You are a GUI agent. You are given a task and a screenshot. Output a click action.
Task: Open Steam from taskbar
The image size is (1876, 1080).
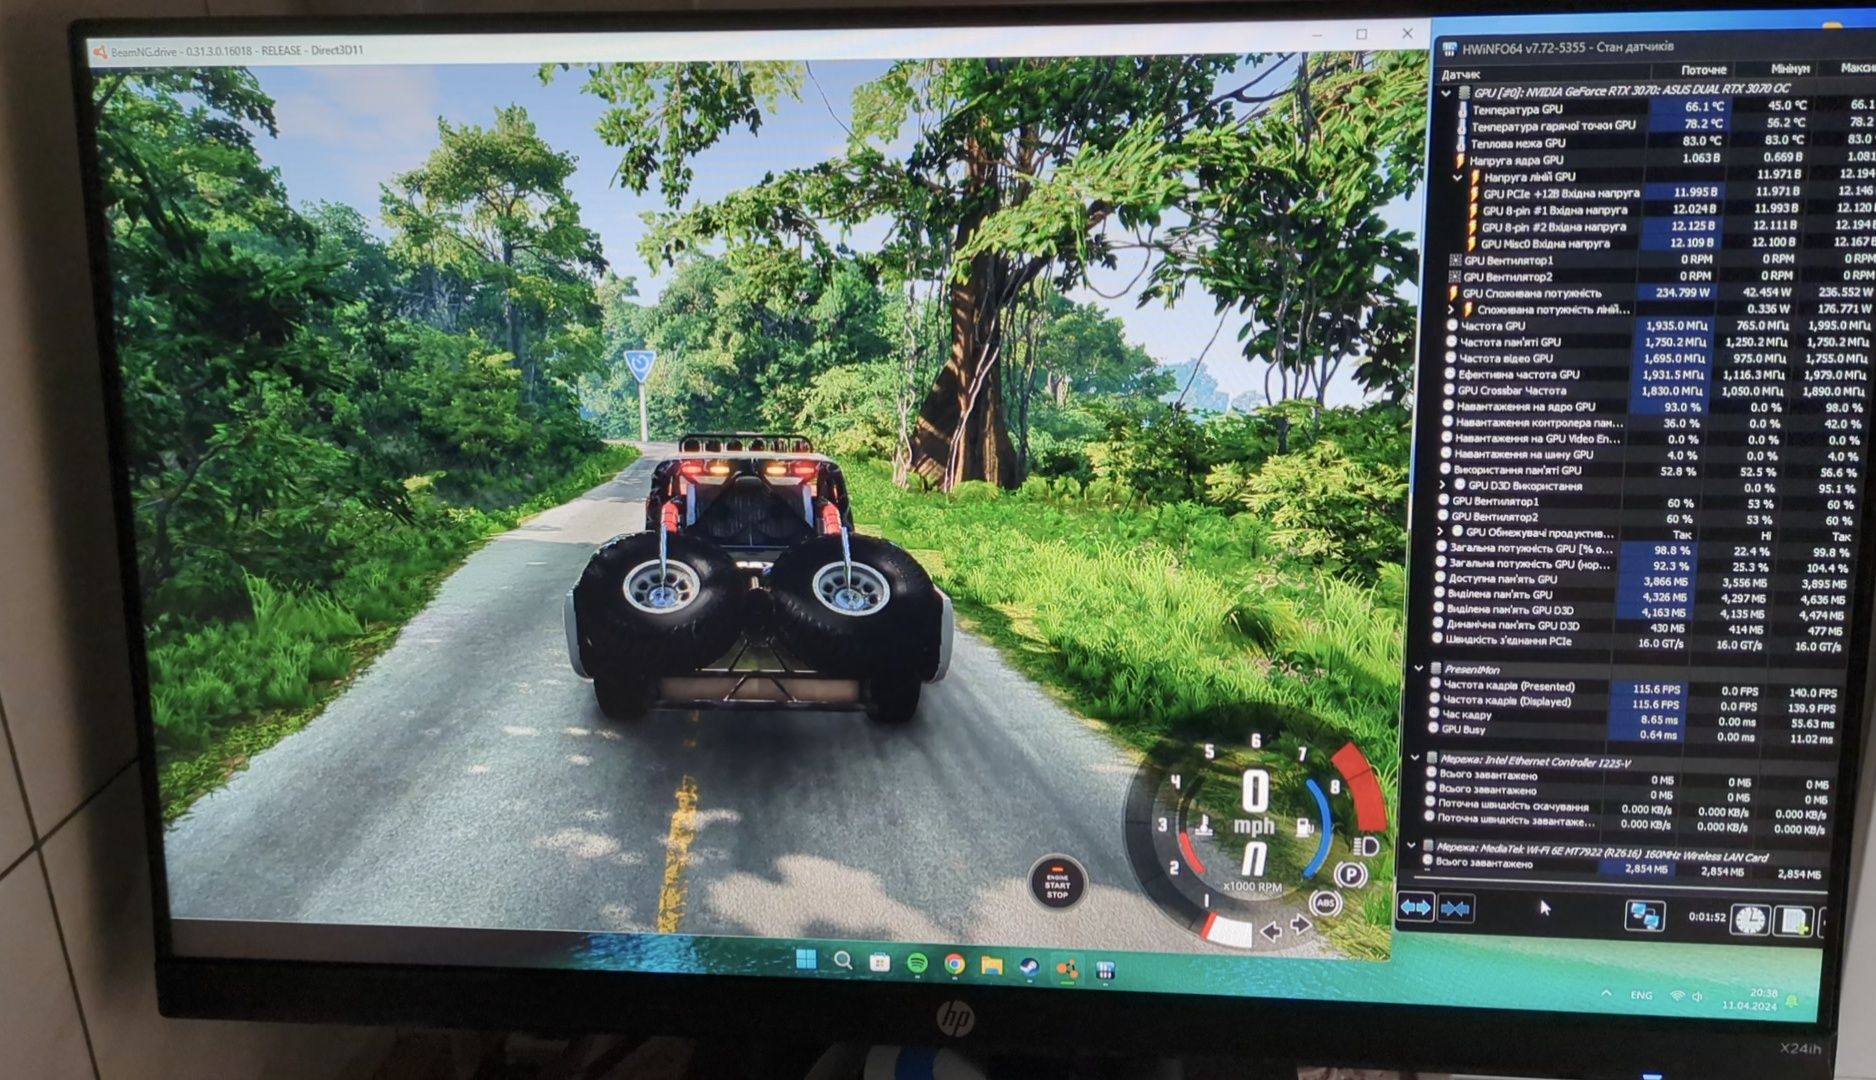click(x=1028, y=966)
